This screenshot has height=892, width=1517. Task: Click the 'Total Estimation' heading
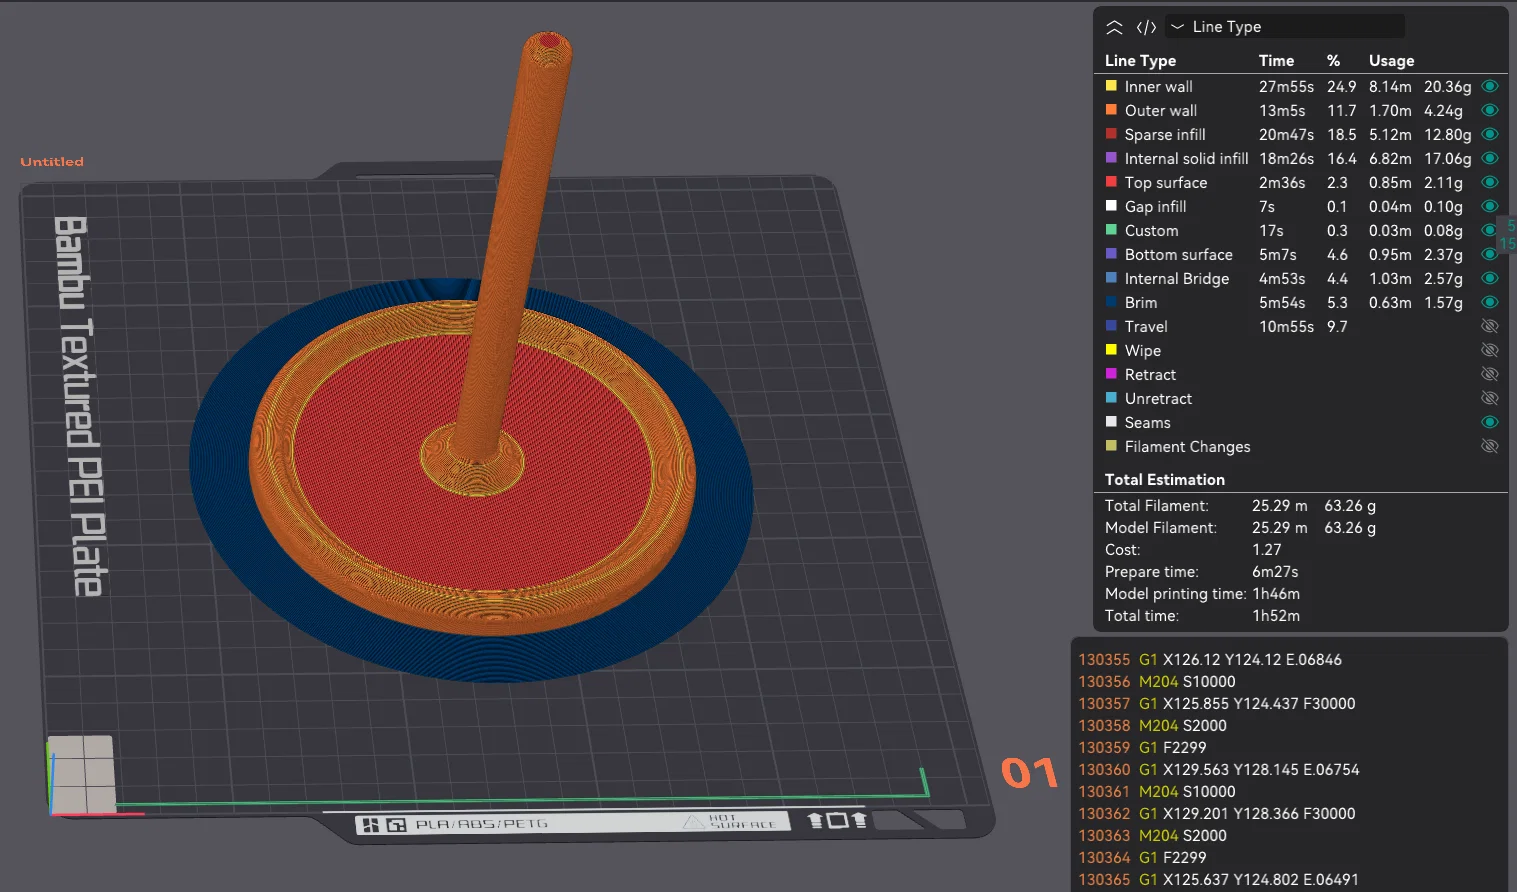pos(1165,480)
